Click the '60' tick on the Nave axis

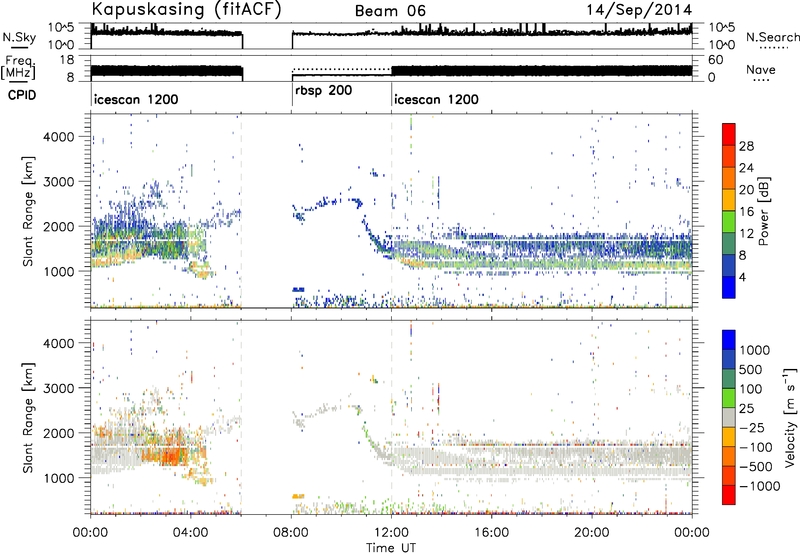[715, 60]
